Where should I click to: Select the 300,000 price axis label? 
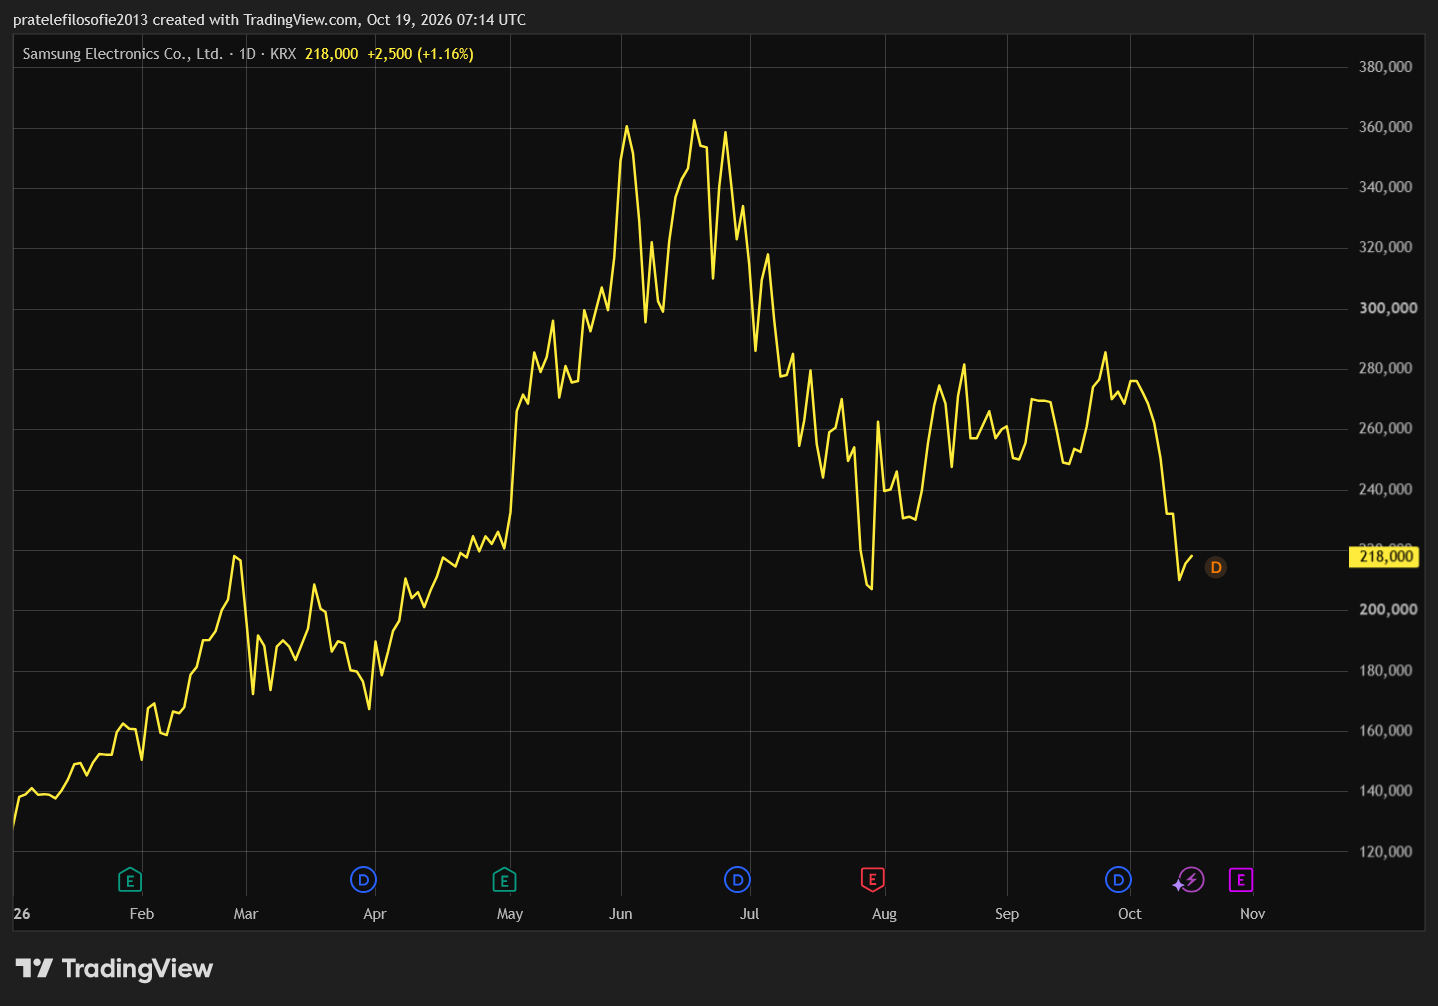click(1388, 308)
